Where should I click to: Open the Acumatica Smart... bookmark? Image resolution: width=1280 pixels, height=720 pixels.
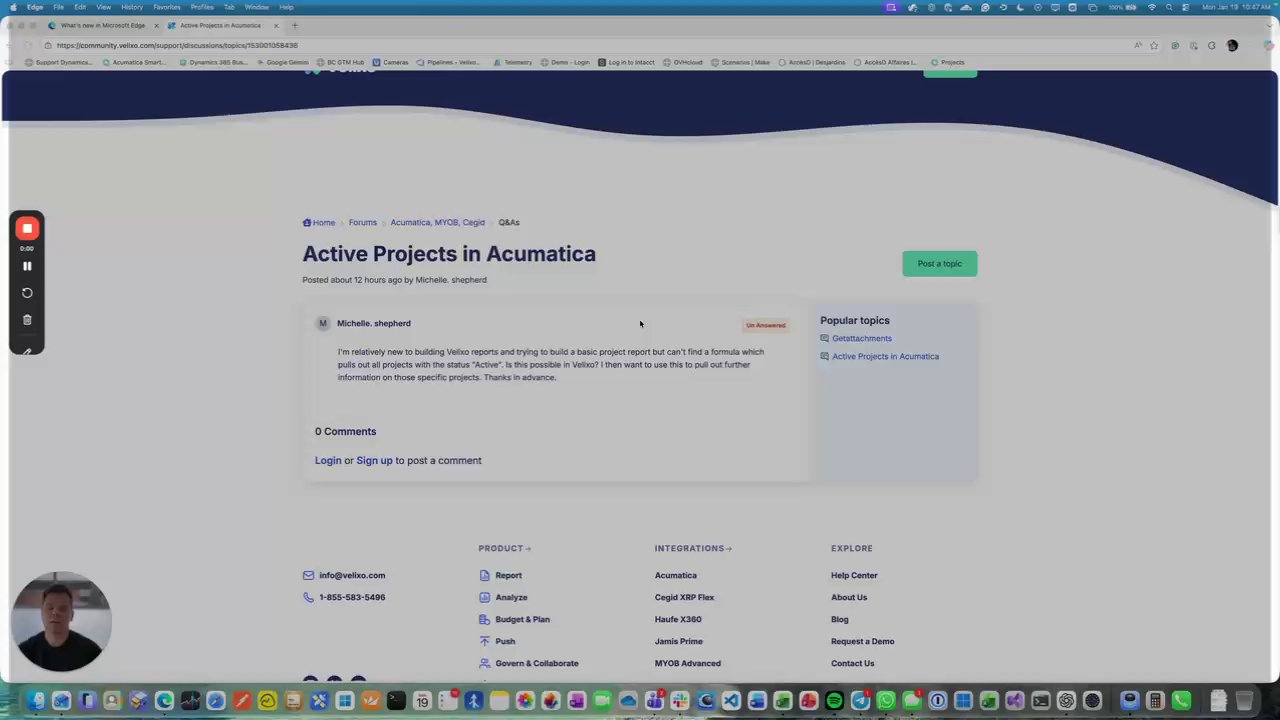(x=134, y=62)
